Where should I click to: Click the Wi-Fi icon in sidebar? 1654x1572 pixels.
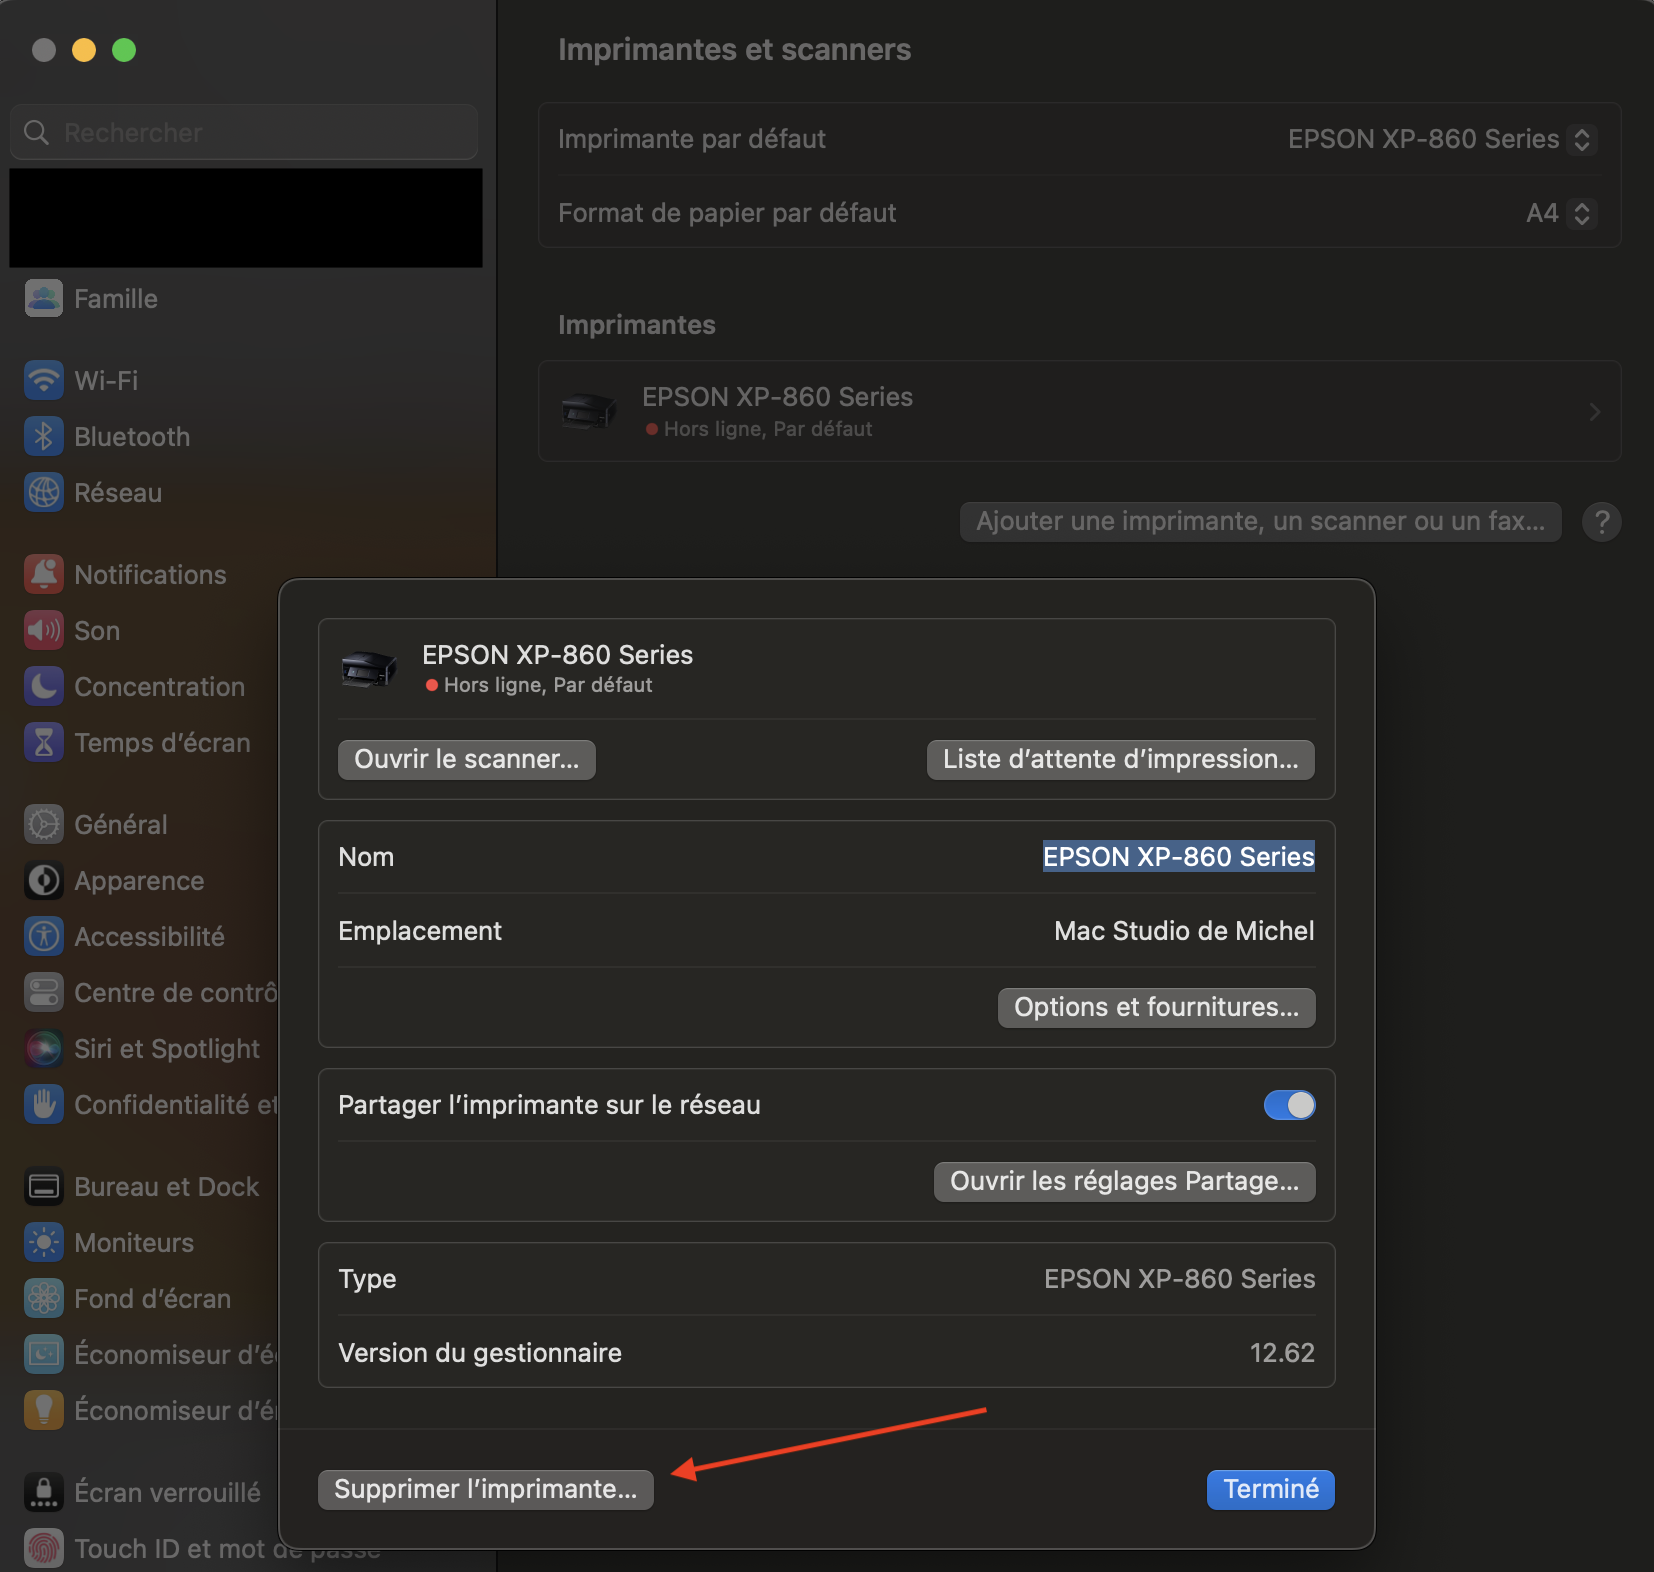point(43,381)
